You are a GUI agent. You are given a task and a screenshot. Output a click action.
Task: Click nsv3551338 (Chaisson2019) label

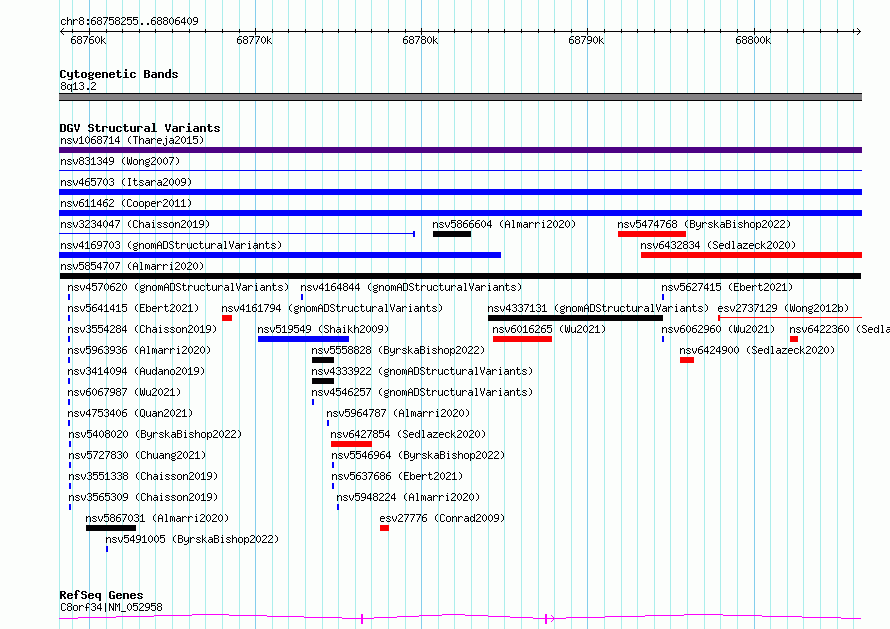pyautogui.click(x=143, y=476)
